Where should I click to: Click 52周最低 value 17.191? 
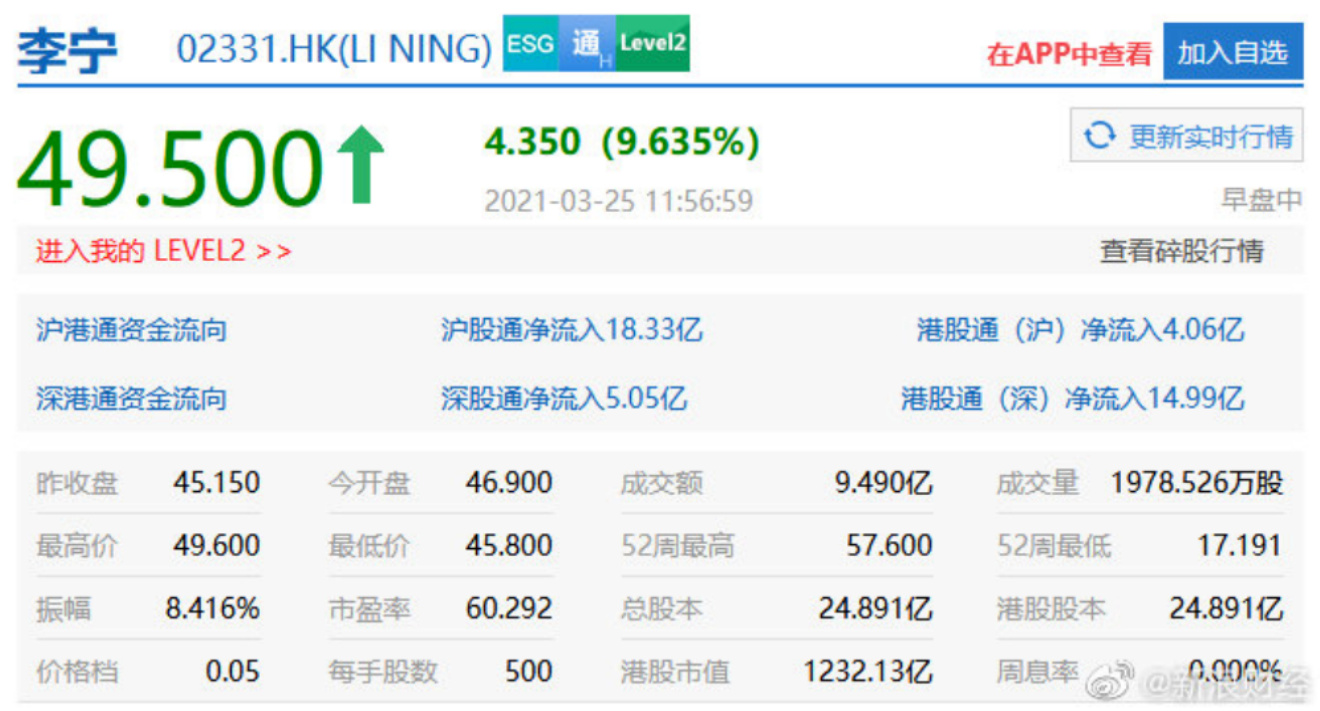pyautogui.click(x=1239, y=545)
